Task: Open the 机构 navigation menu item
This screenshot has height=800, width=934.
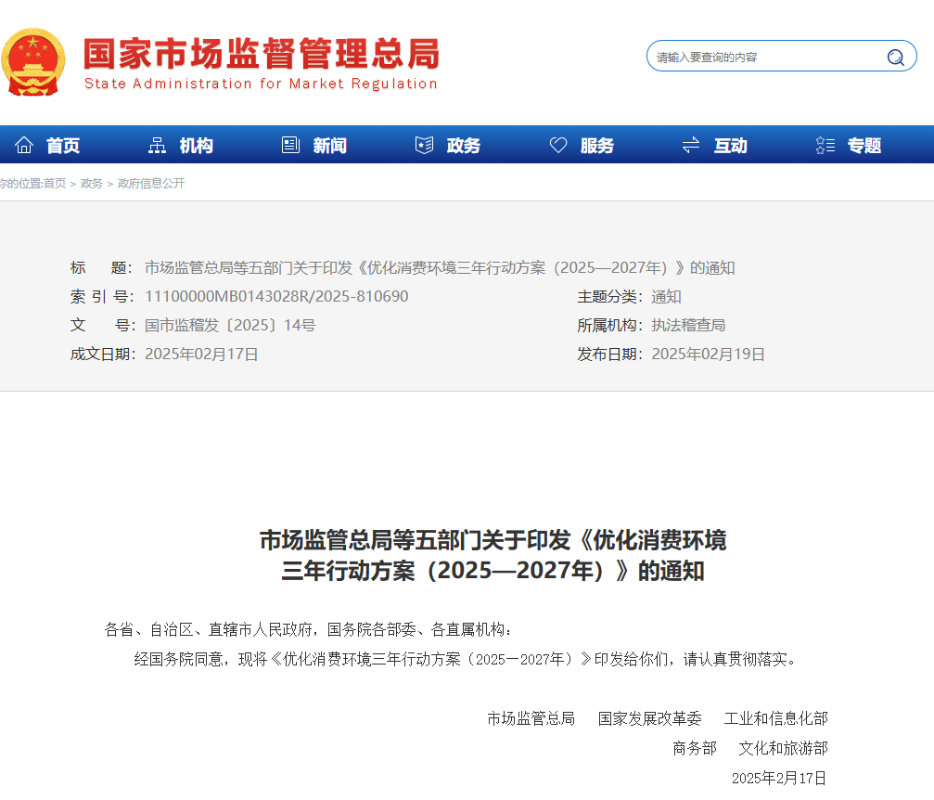Action: pos(196,146)
